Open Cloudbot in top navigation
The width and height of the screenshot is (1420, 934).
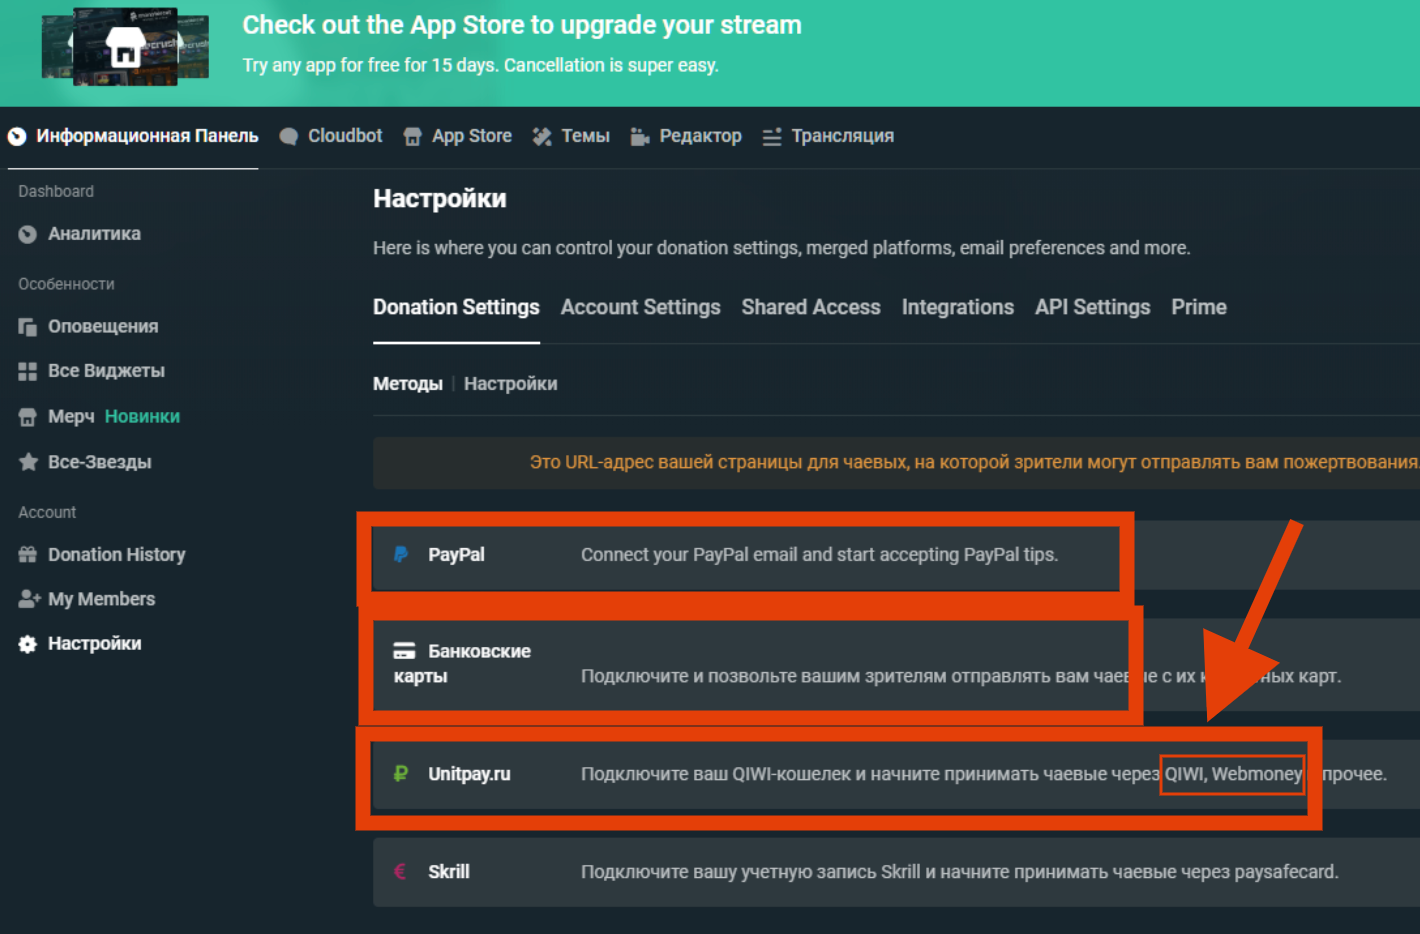pos(345,136)
